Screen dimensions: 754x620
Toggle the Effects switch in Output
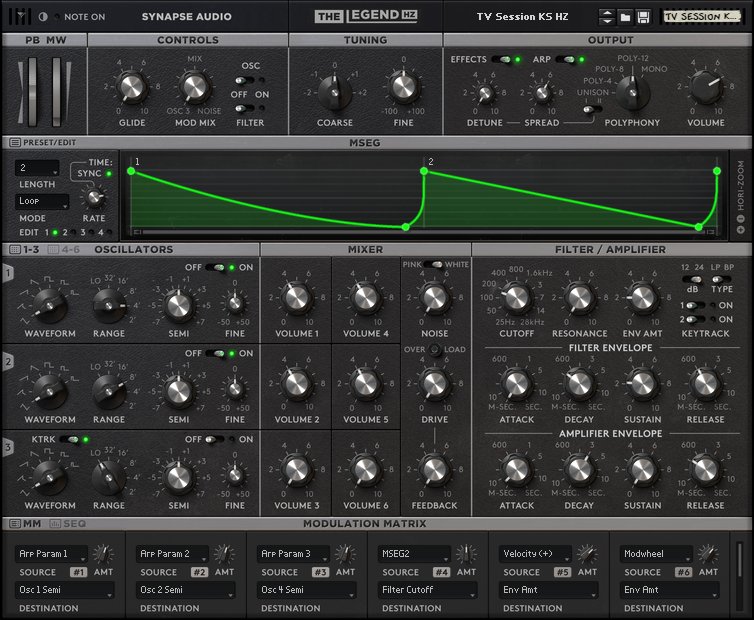point(502,60)
